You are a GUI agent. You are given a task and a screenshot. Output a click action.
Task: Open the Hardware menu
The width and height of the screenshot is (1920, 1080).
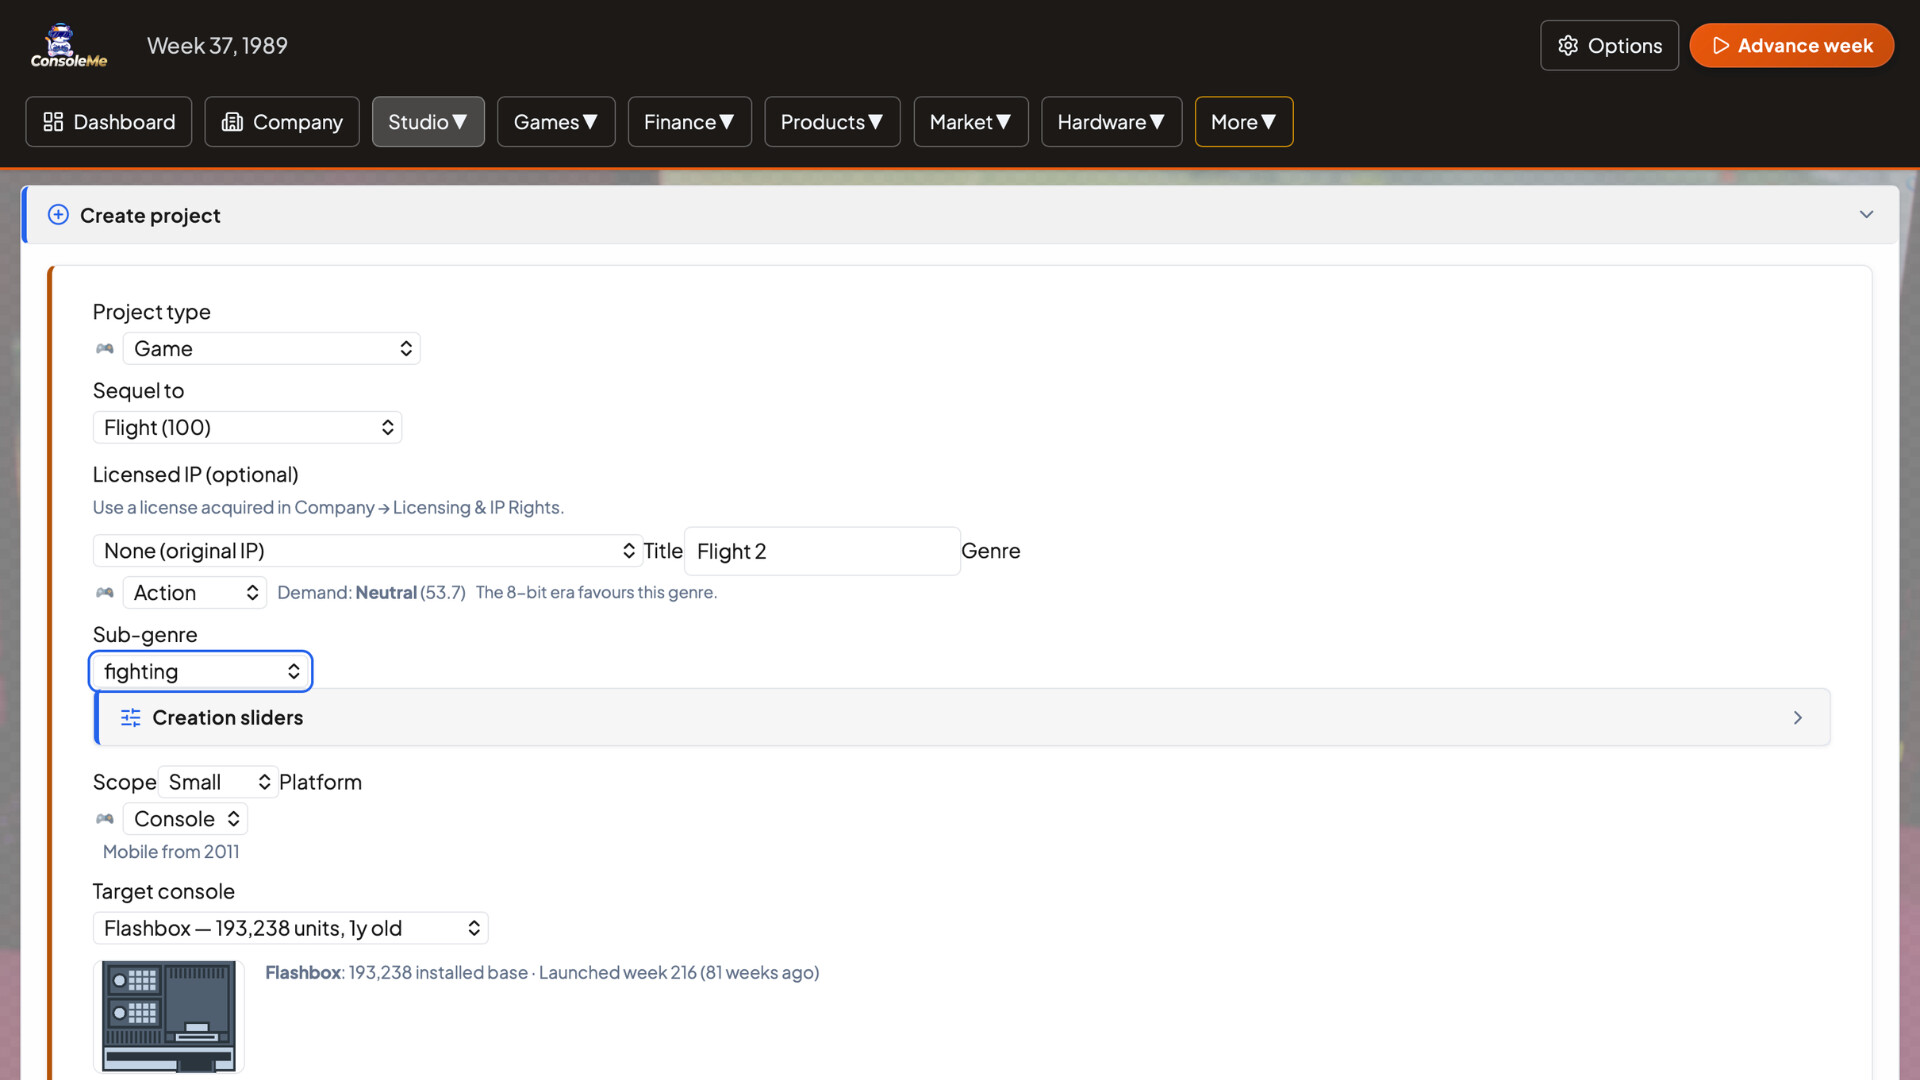click(x=1111, y=121)
